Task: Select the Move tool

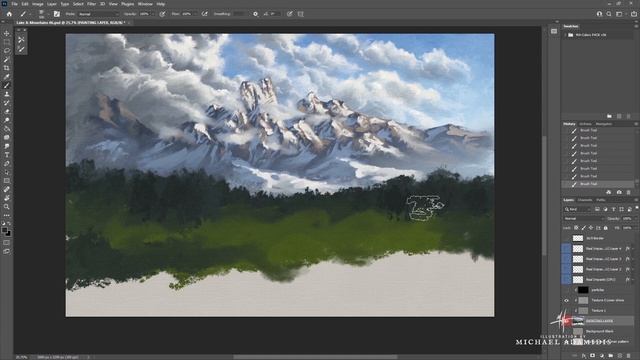Action: (x=7, y=33)
